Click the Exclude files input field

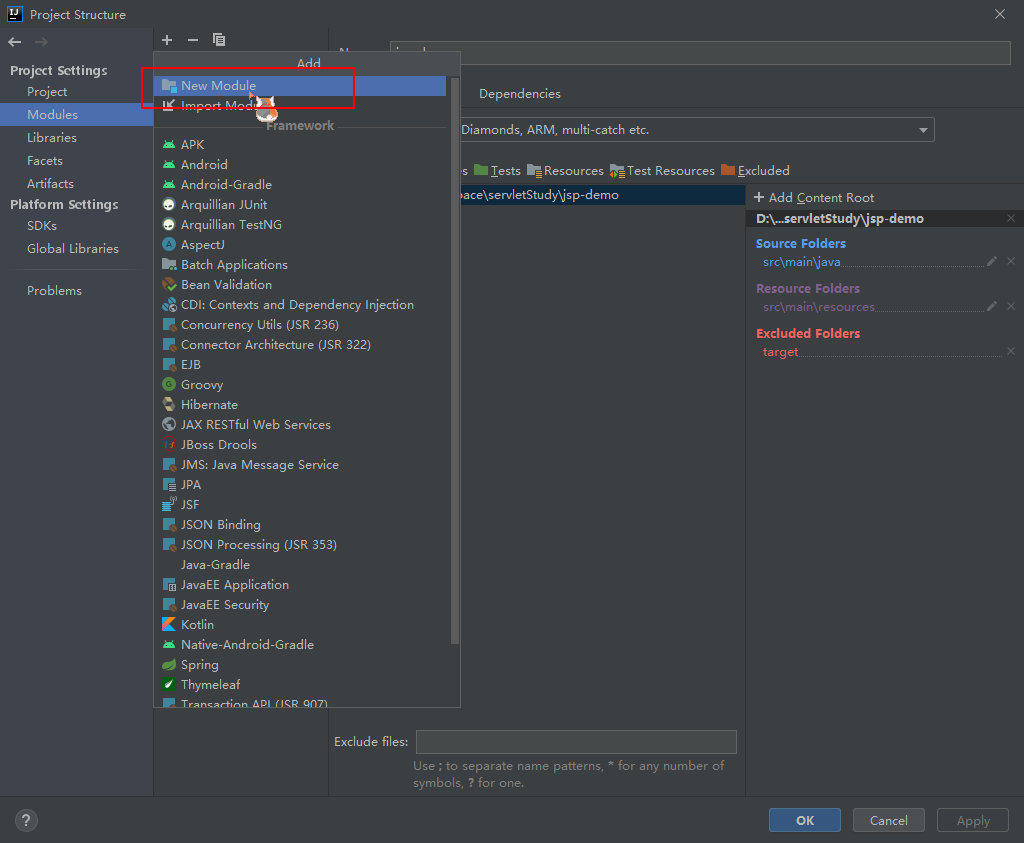(x=576, y=742)
